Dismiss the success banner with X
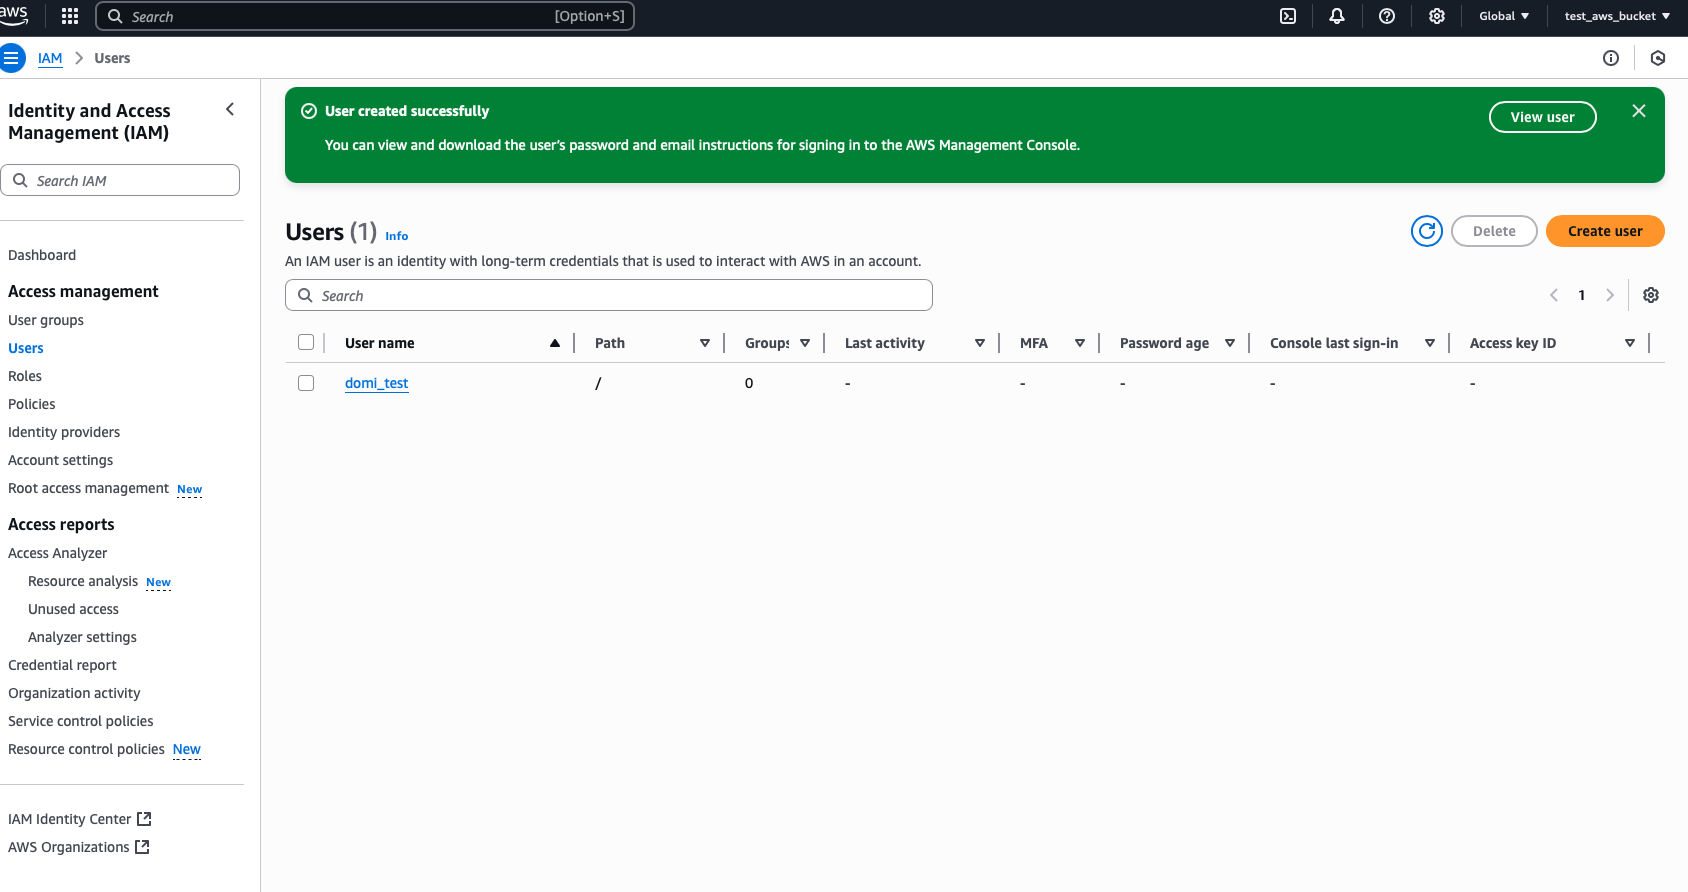 click(x=1639, y=111)
